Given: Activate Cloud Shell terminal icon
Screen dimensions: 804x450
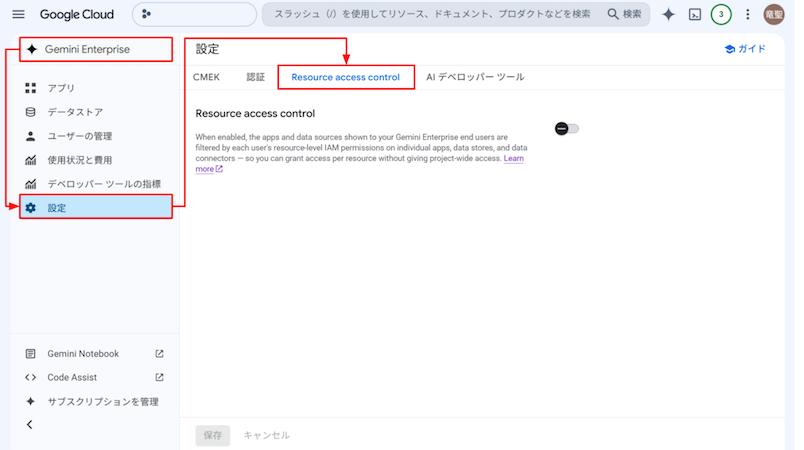Looking at the screenshot, I should (695, 14).
